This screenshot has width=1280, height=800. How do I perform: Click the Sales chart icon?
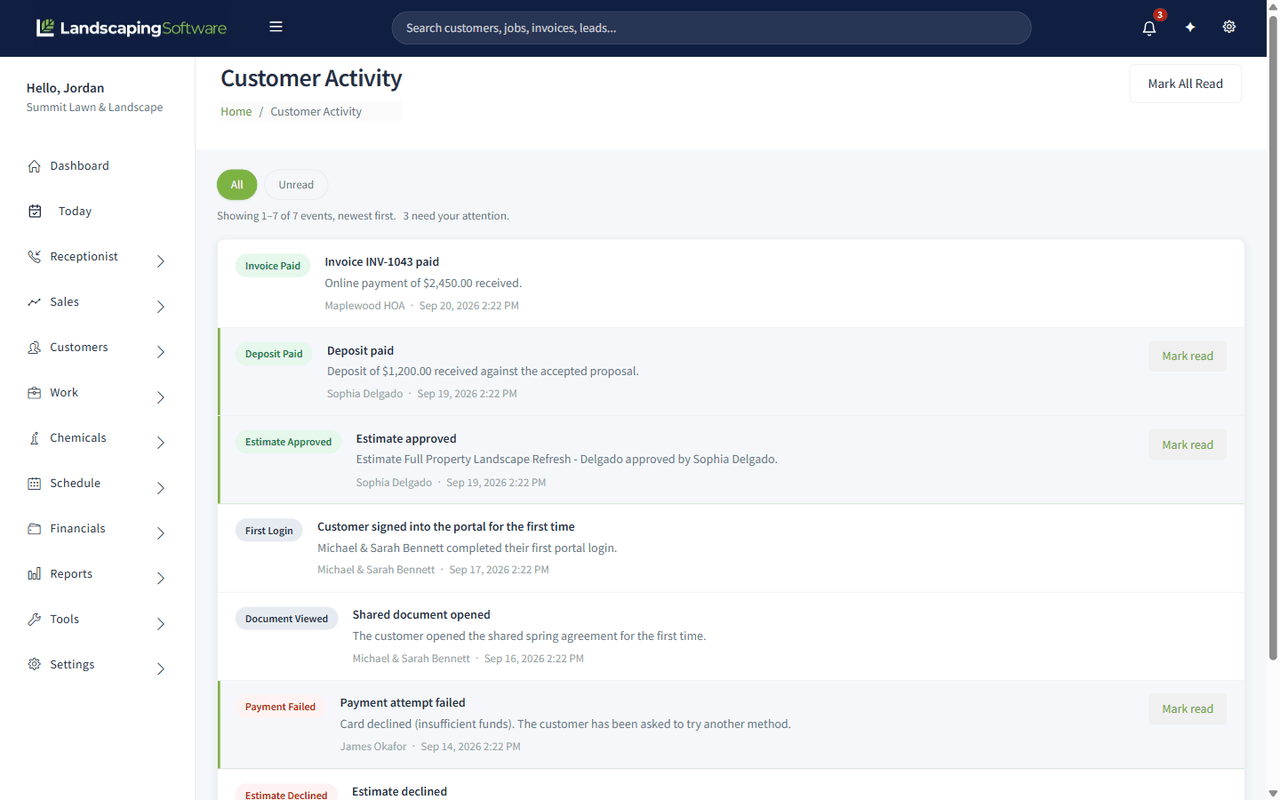tap(34, 302)
